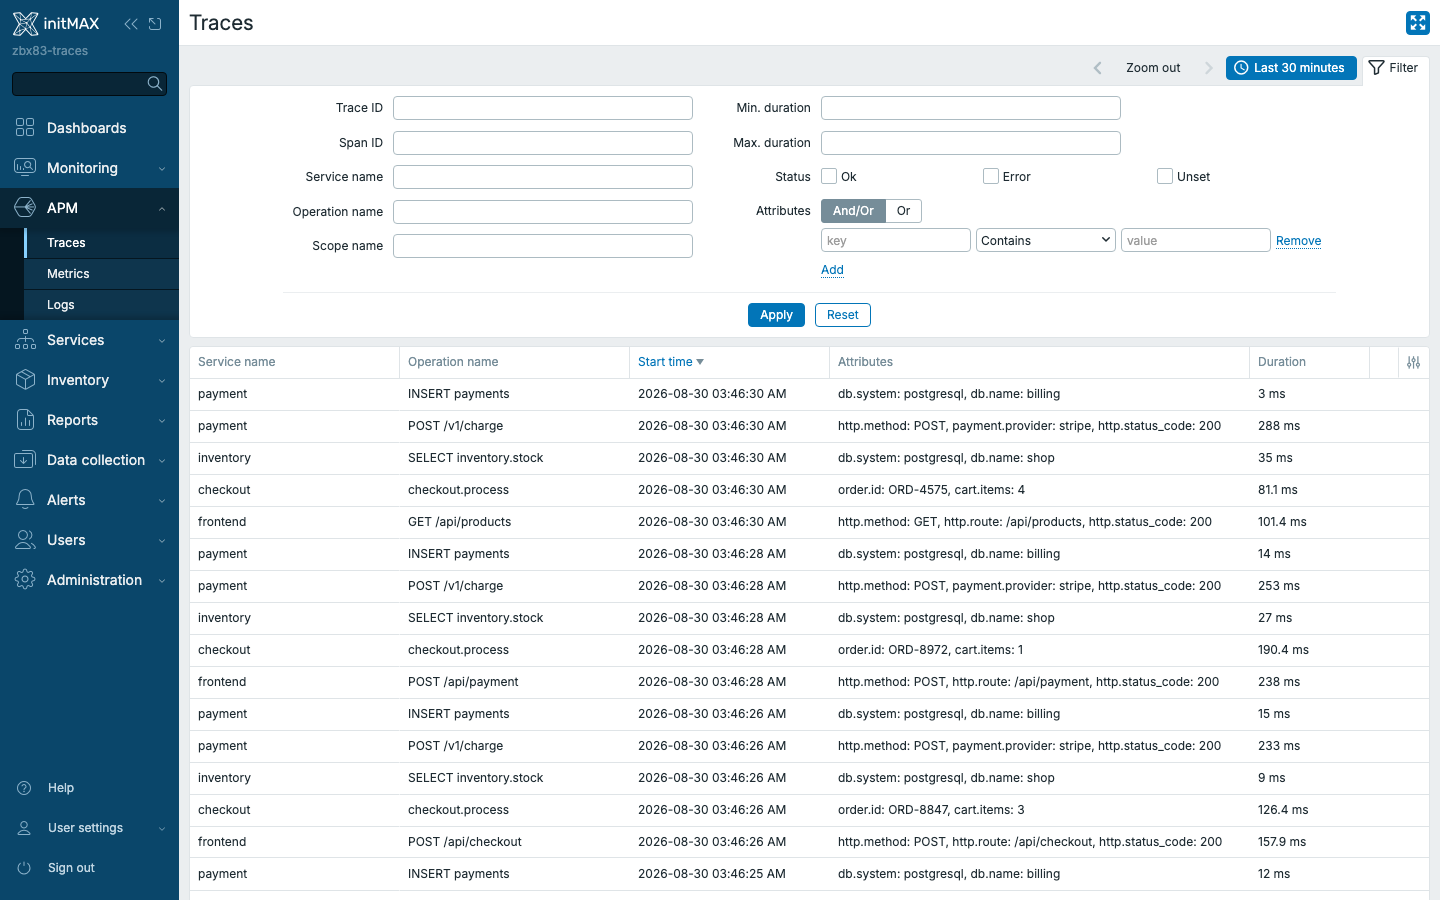The height and width of the screenshot is (900, 1440).
Task: Click the attribute value input field
Action: (x=1196, y=240)
